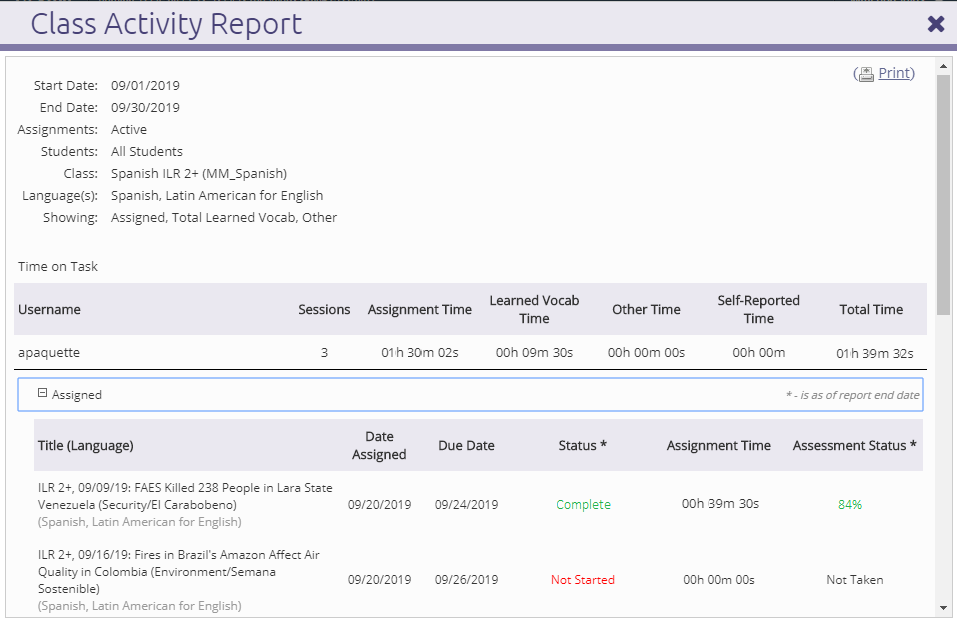The height and width of the screenshot is (621, 957).
Task: Open the Print link
Action: pyautogui.click(x=894, y=73)
